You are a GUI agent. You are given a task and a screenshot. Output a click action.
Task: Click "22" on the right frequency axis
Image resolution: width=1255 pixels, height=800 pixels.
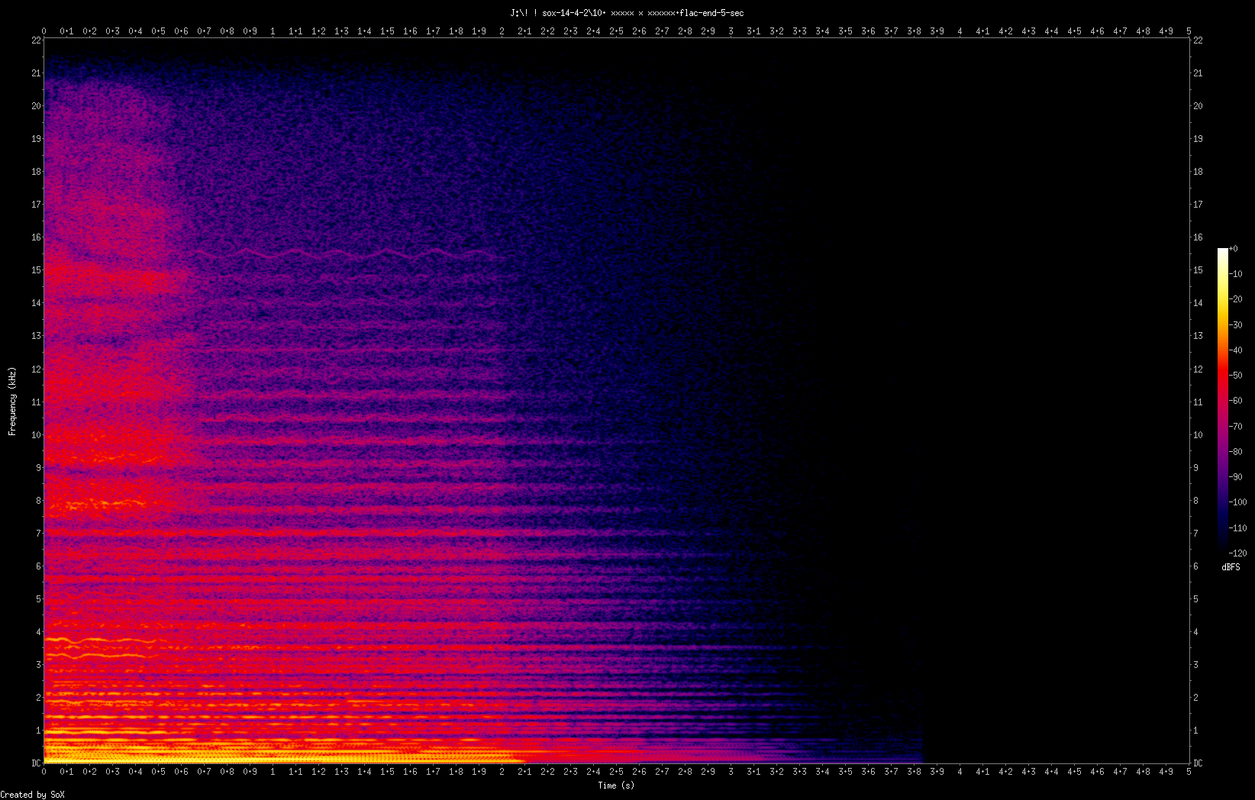[x=1199, y=40]
